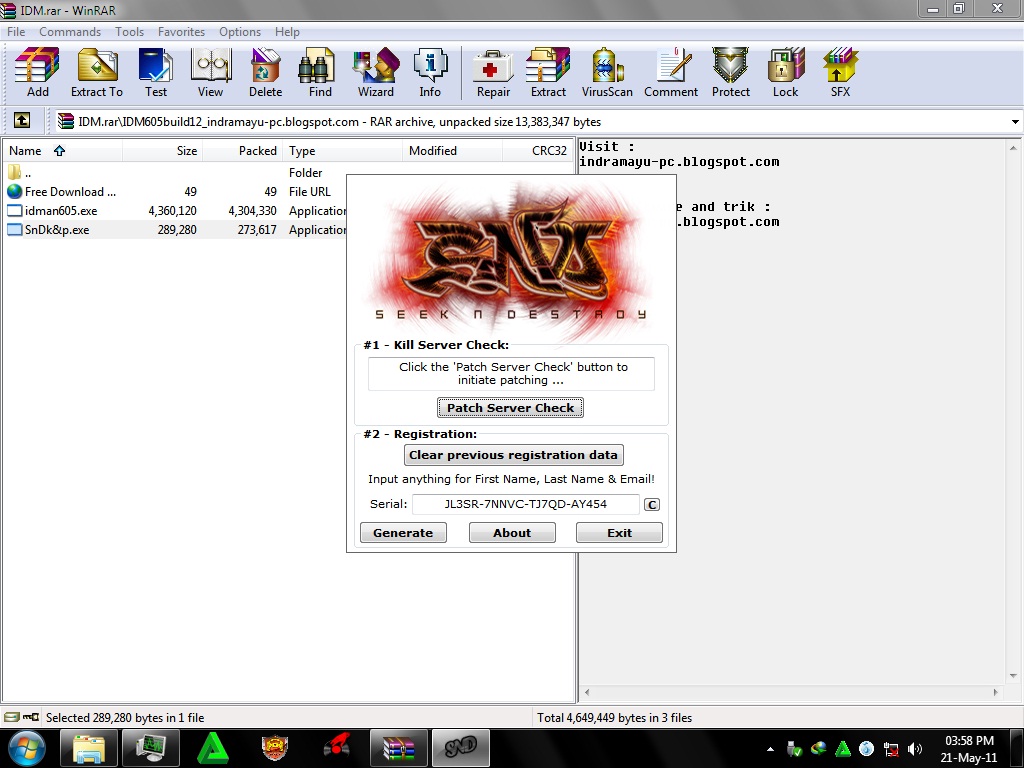
Task: Open the Options menu
Action: pos(240,31)
